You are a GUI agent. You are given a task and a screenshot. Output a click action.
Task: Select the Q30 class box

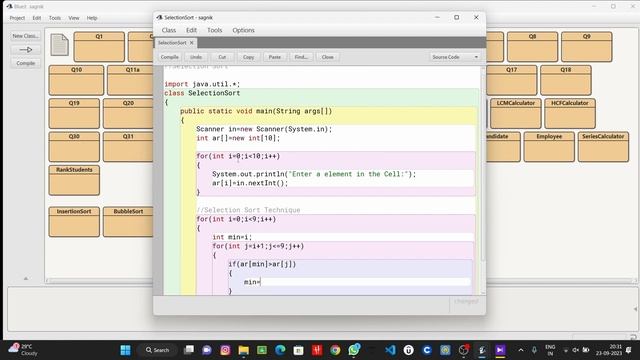(x=74, y=147)
